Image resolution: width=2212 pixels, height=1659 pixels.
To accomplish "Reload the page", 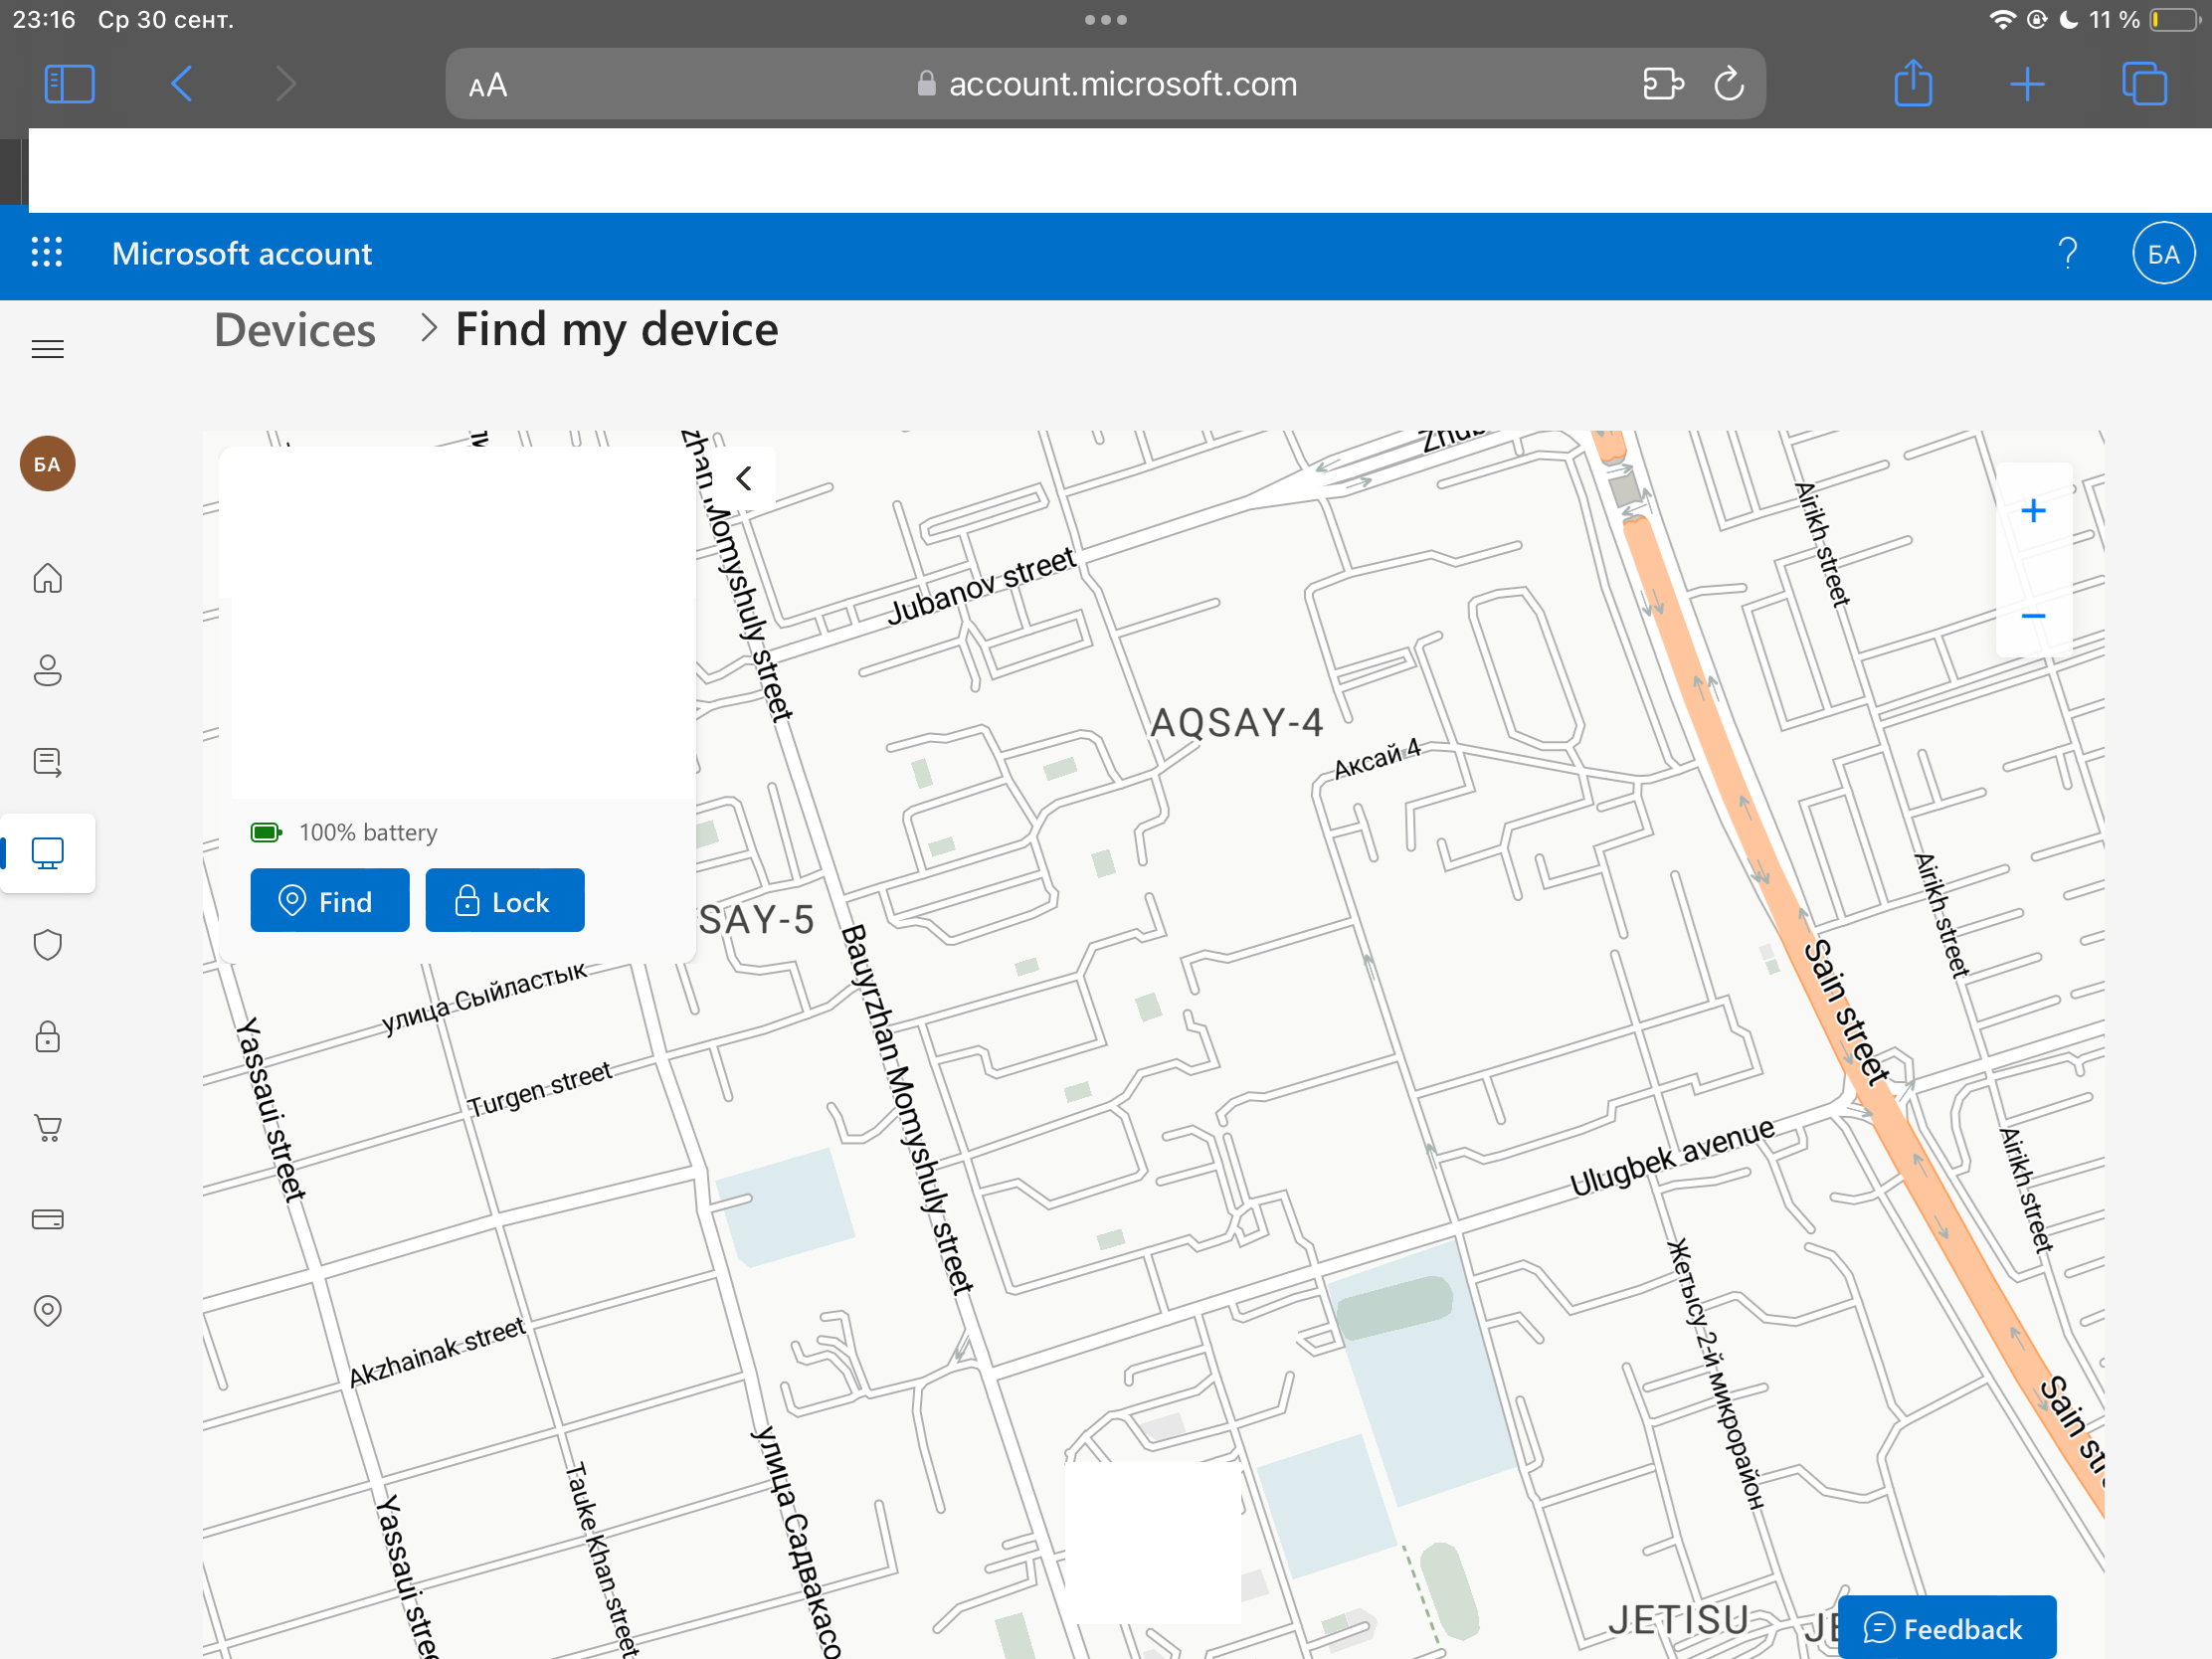I will click(1729, 84).
